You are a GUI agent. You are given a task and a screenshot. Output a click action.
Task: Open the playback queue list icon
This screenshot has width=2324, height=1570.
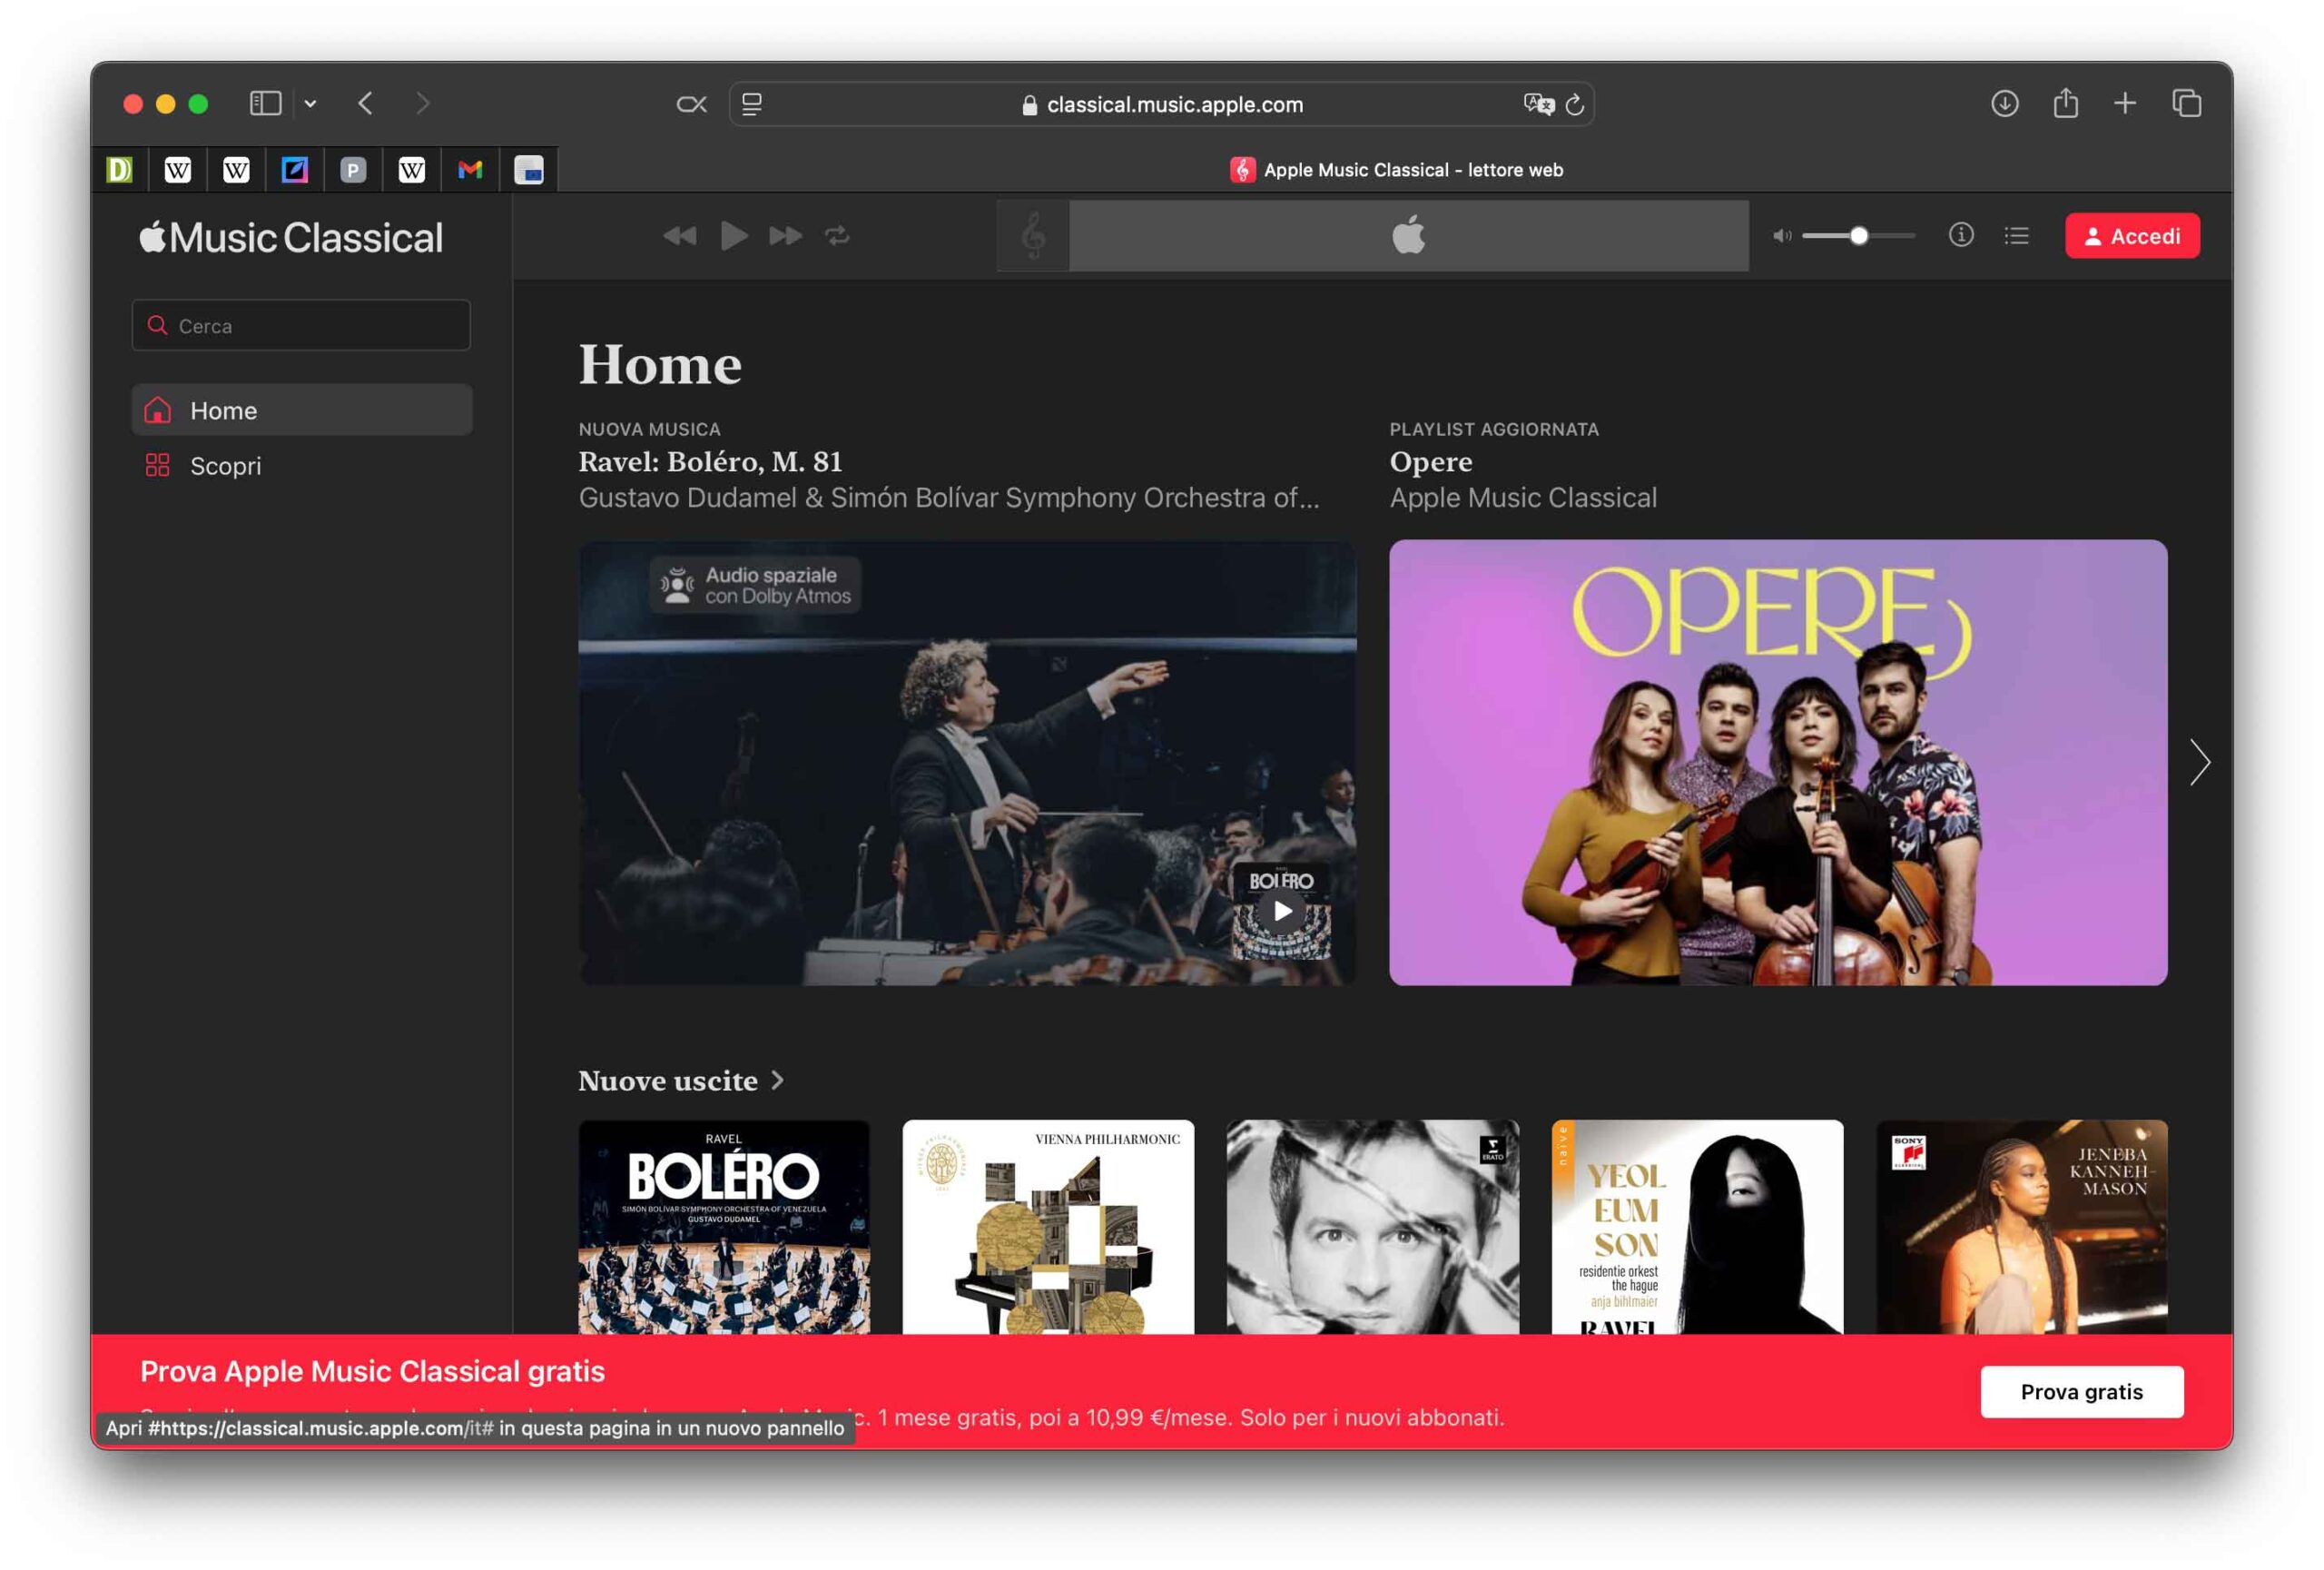[x=2016, y=236]
